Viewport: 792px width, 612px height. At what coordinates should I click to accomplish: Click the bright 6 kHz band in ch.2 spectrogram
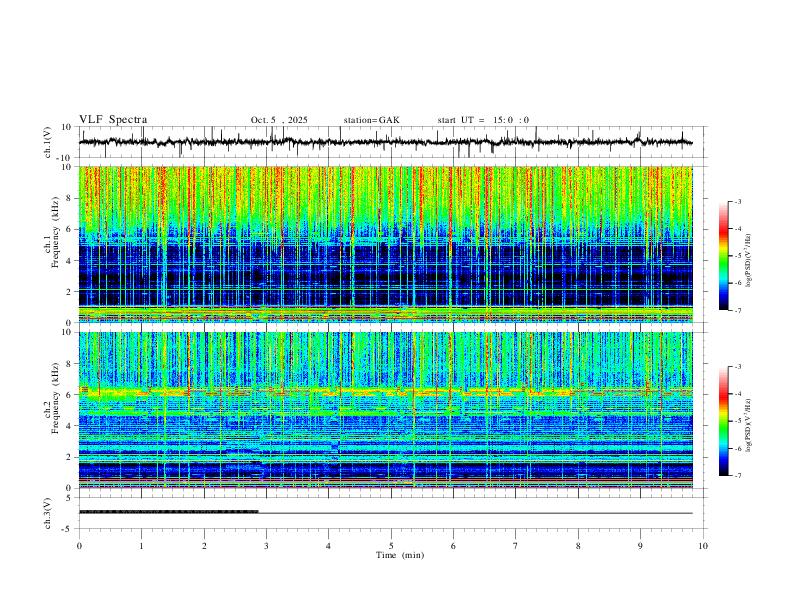pos(385,391)
